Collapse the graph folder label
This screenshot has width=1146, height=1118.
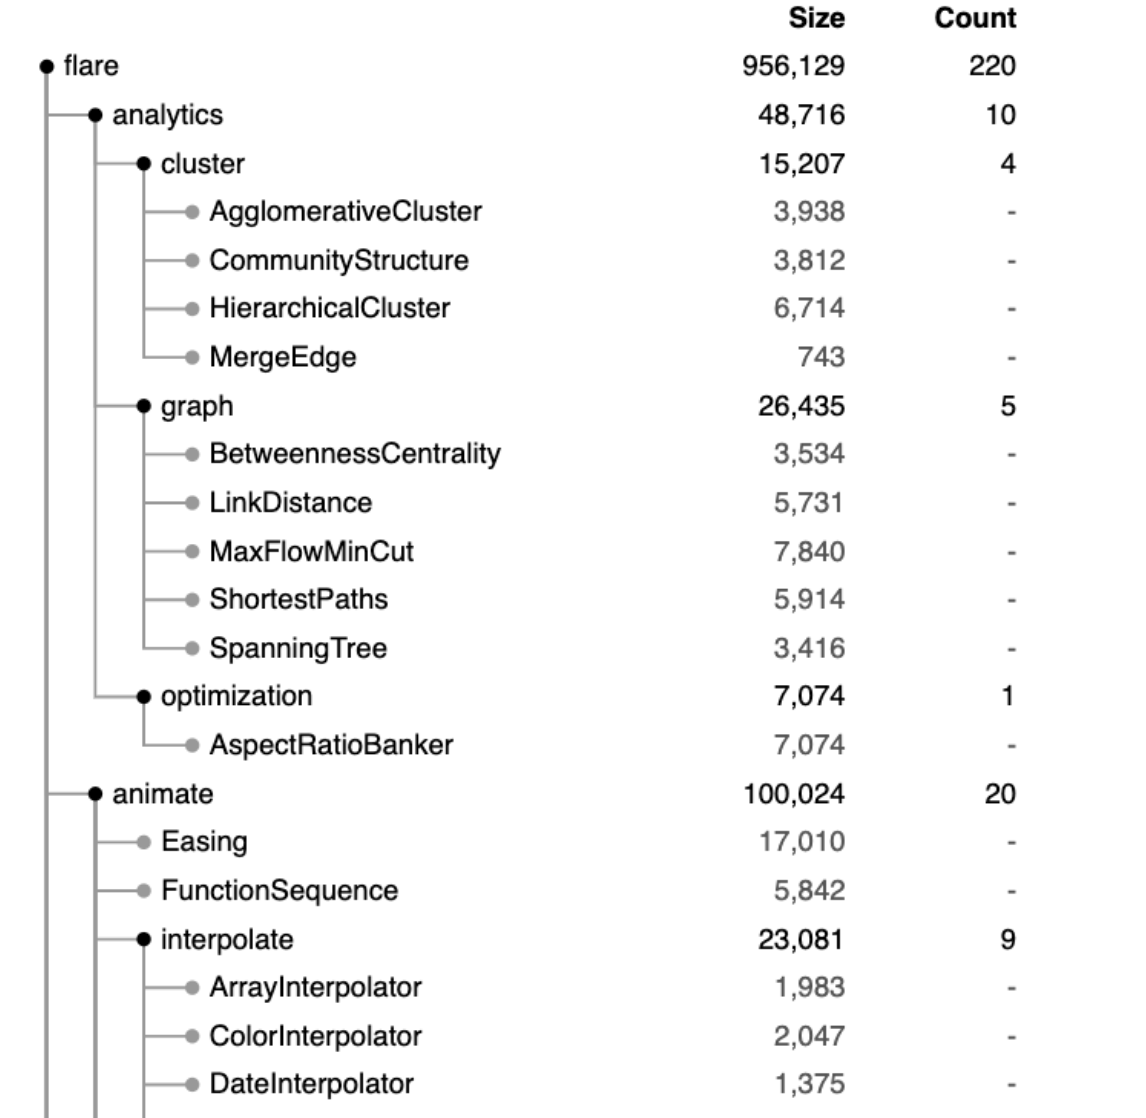click(197, 407)
